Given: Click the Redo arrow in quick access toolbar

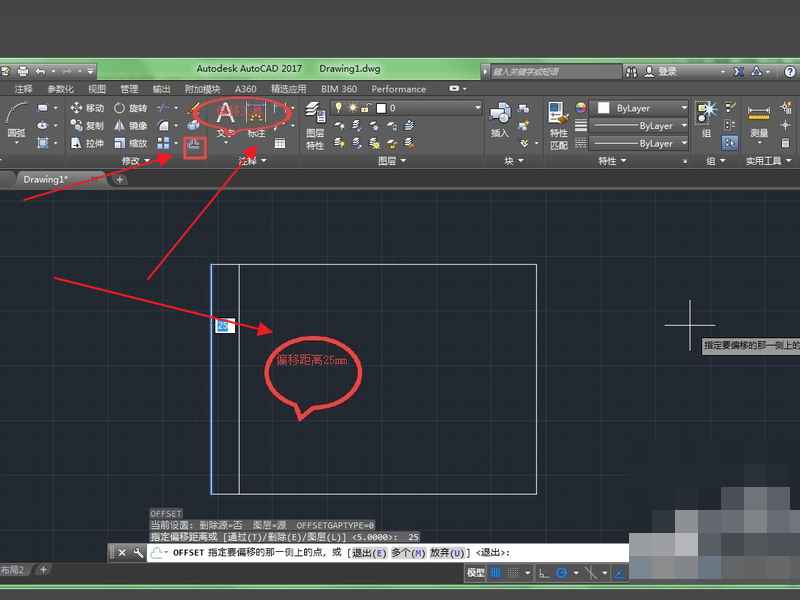Looking at the screenshot, I should point(67,71).
